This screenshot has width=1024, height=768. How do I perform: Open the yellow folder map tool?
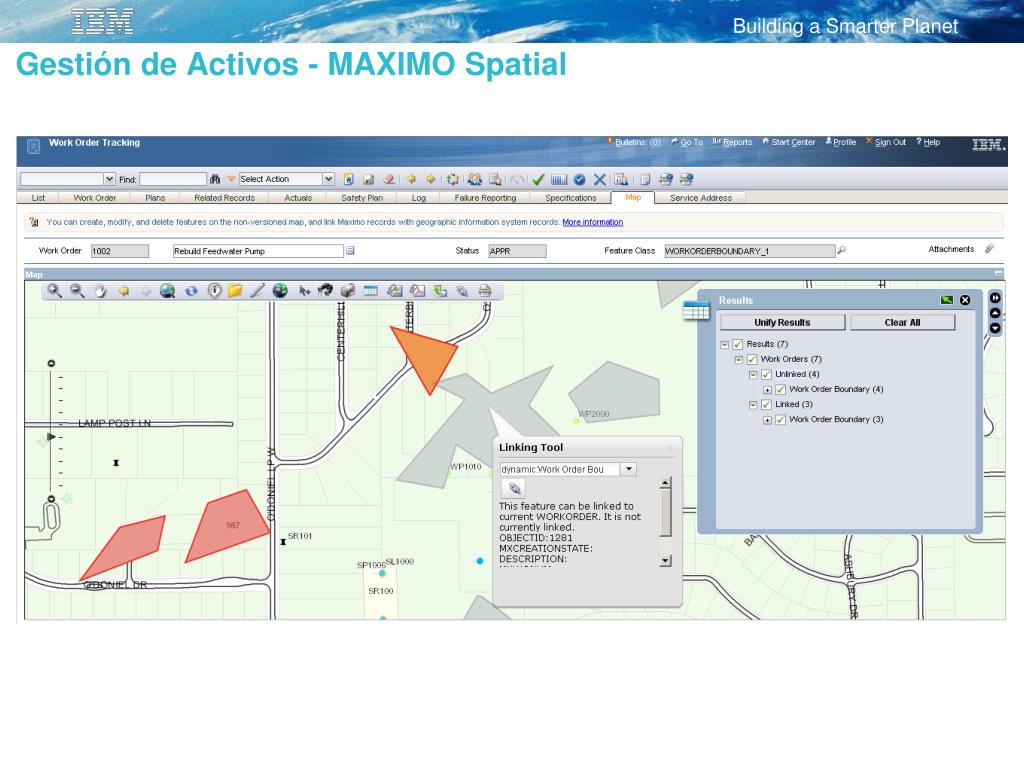click(x=235, y=291)
